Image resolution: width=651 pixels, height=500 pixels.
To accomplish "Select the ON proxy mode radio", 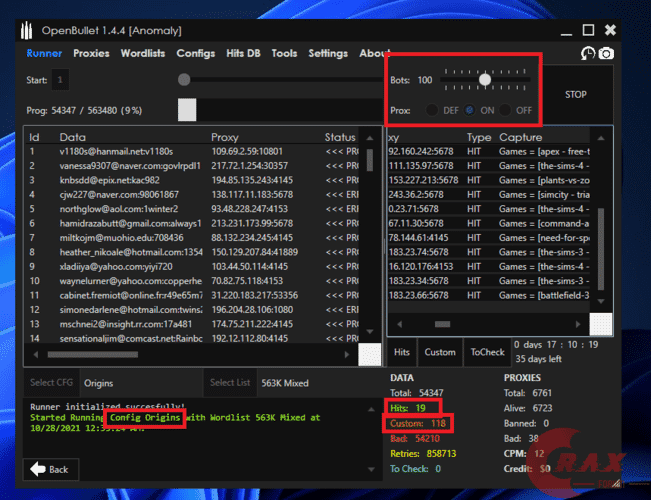I will point(470,110).
